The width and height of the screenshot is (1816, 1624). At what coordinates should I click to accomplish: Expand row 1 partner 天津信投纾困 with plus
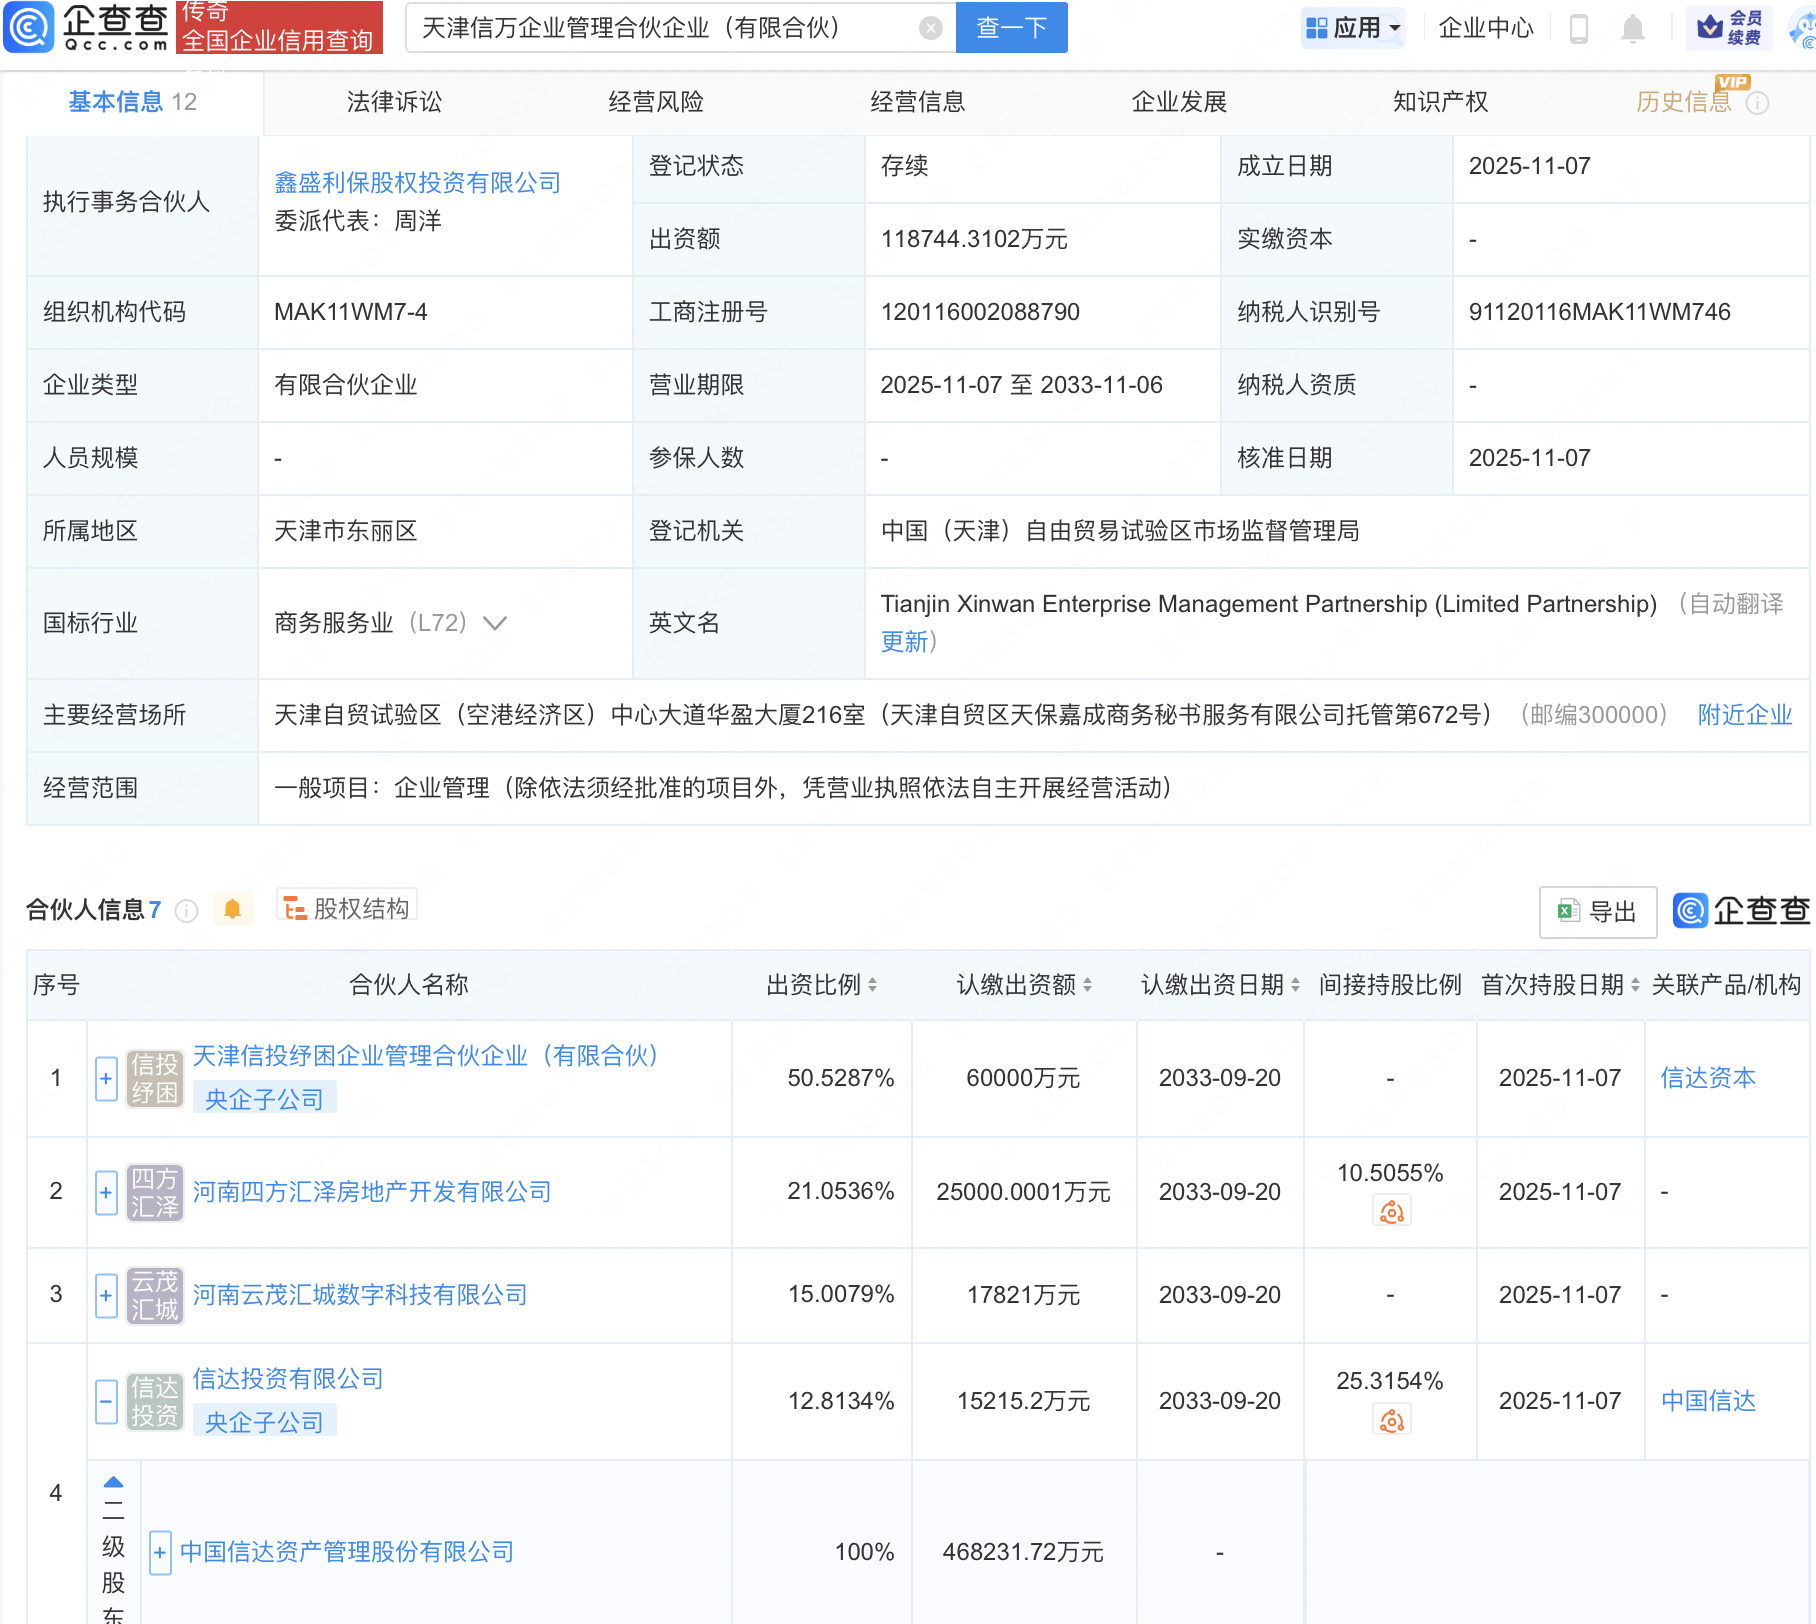click(106, 1079)
